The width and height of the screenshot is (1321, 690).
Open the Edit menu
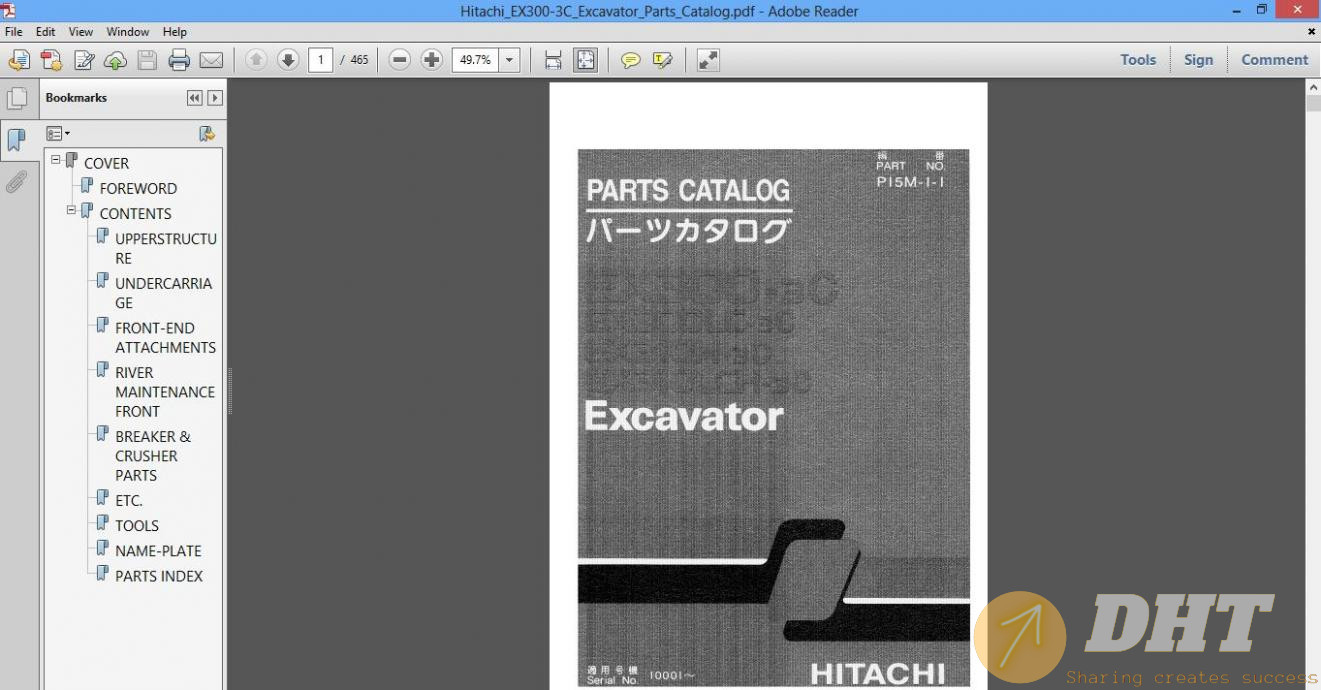click(x=46, y=32)
